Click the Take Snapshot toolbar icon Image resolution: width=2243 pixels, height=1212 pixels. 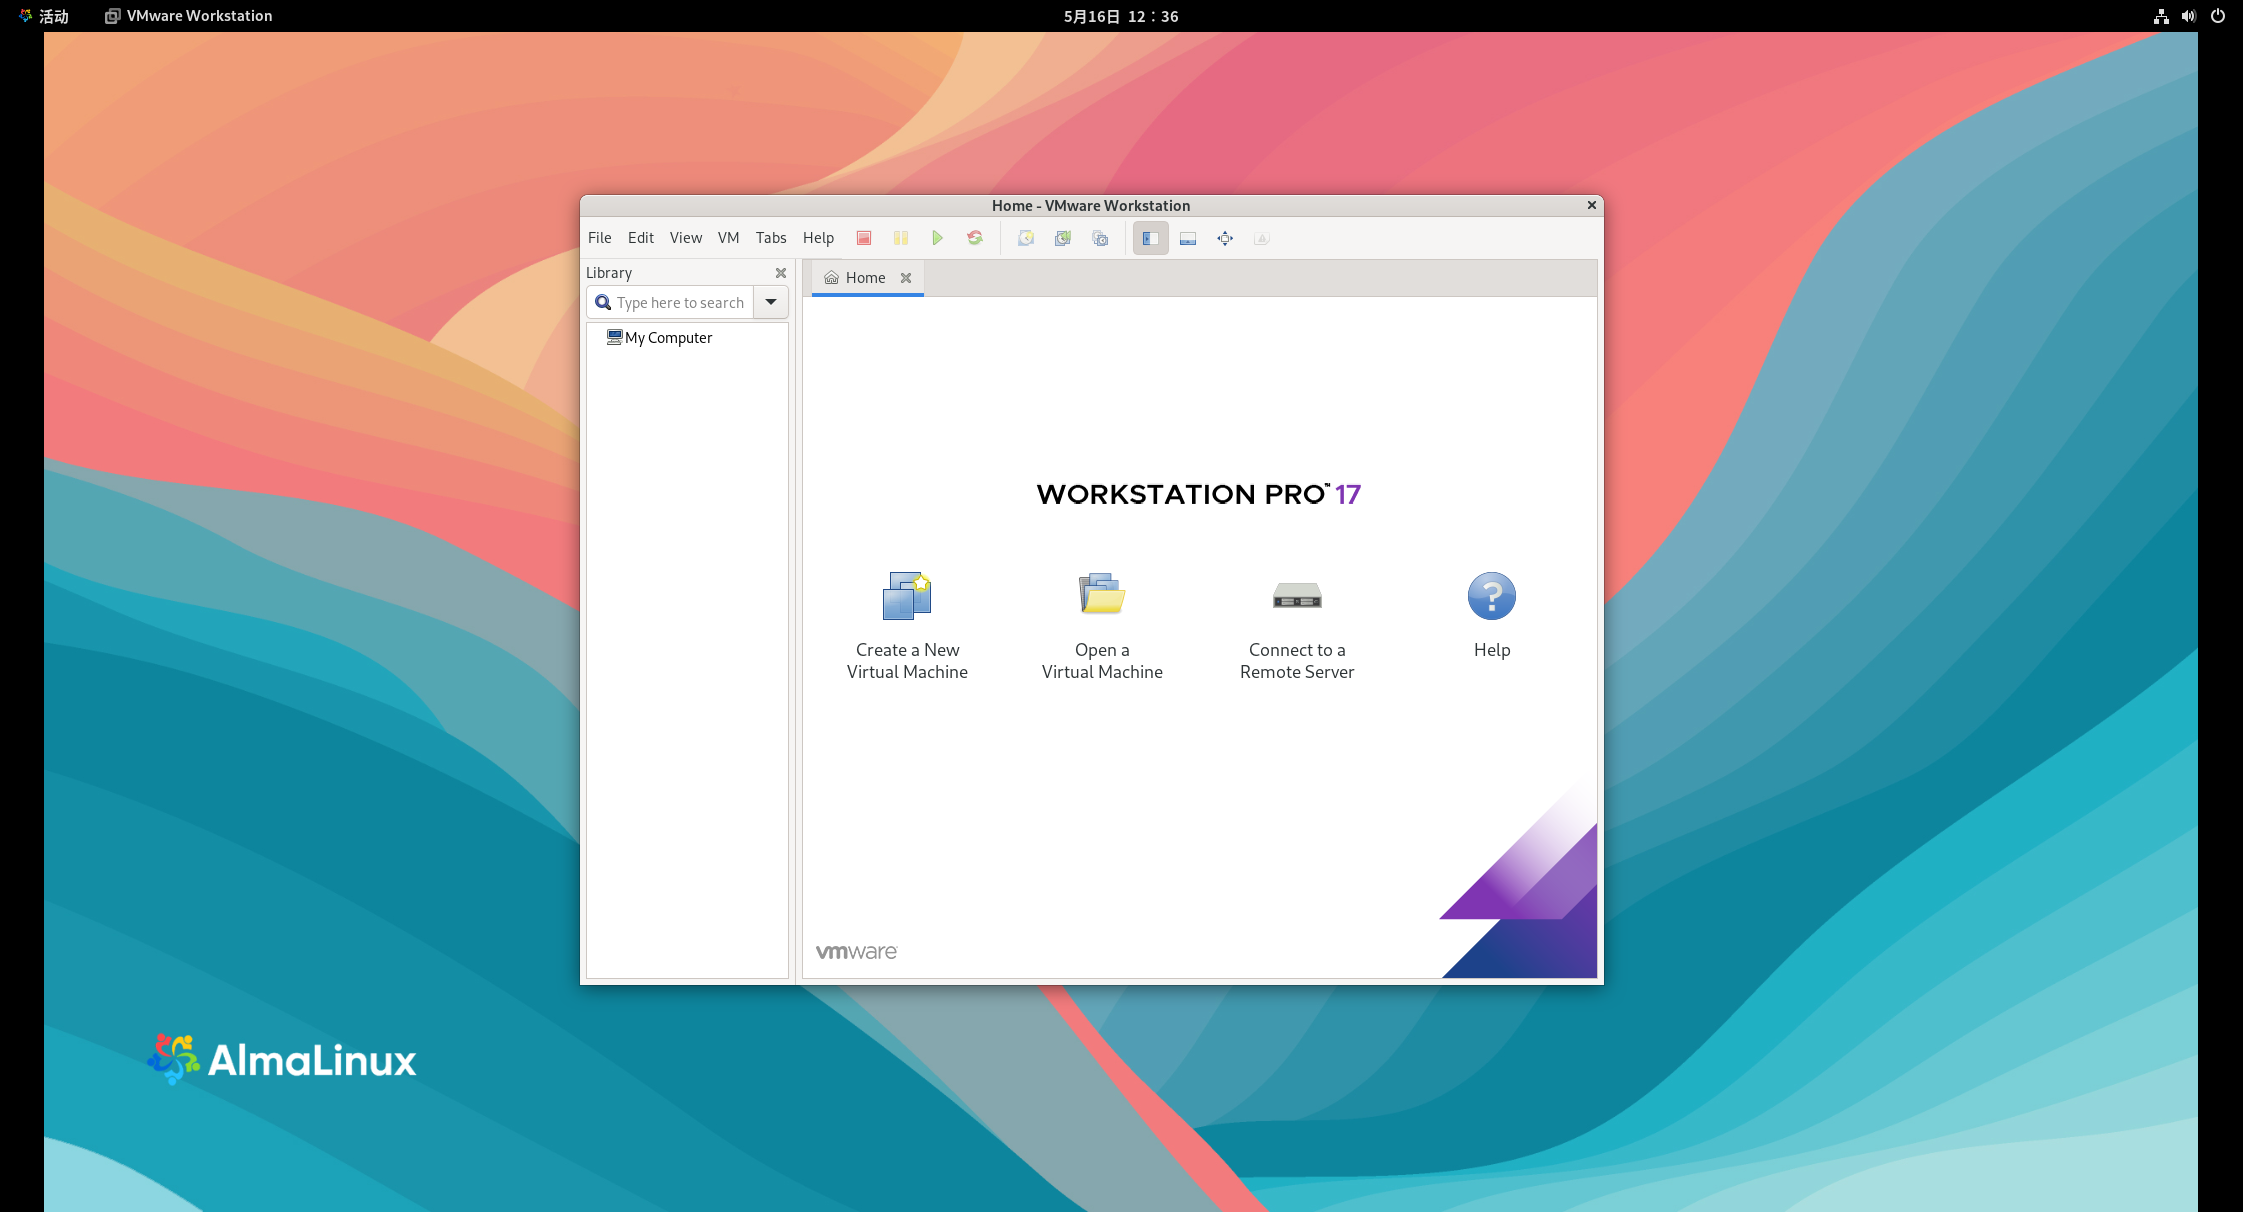[x=1026, y=238]
